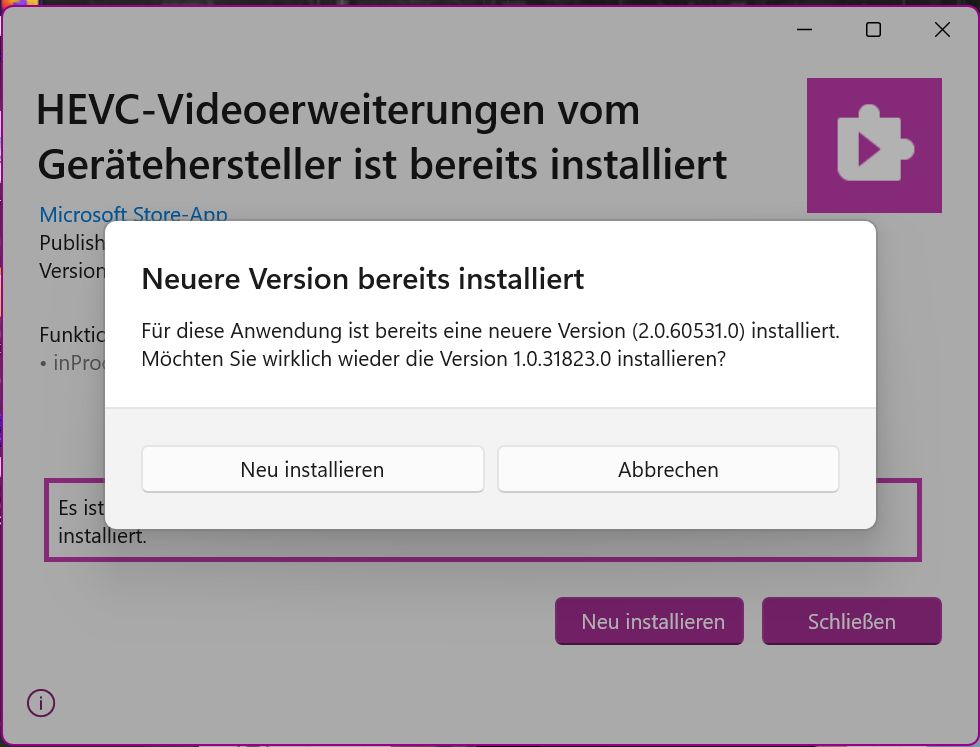Confirm with white Neu installieren dialog button

tap(312, 469)
